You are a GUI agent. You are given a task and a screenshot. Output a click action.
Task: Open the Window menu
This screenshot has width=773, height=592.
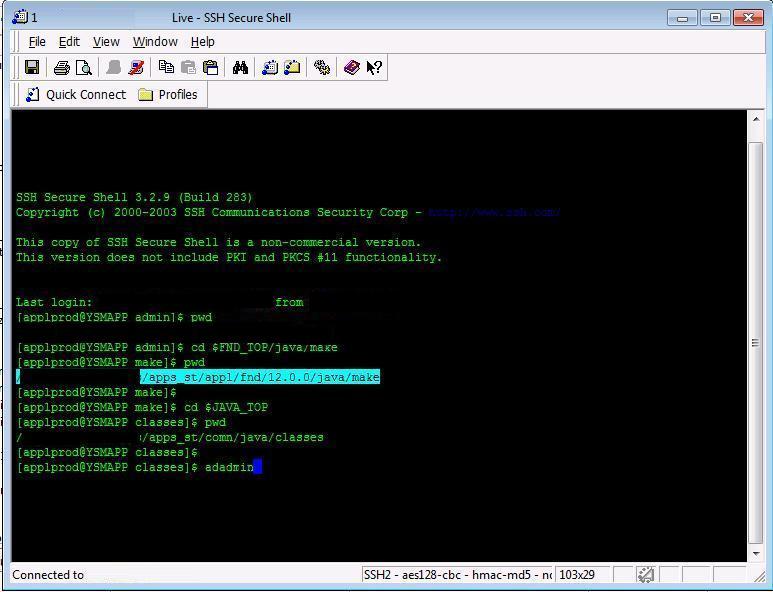(x=155, y=41)
